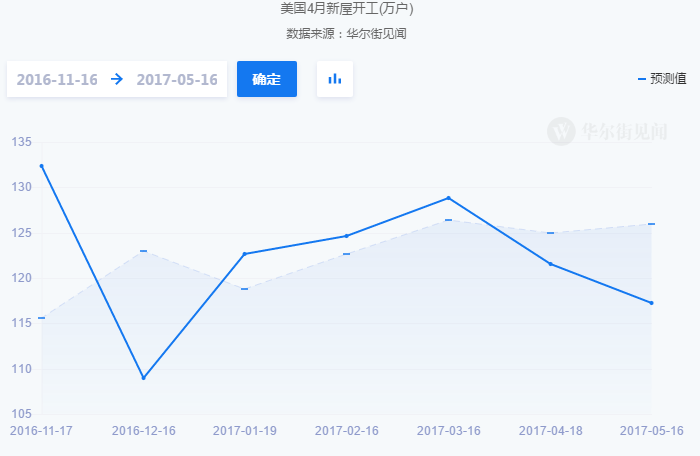
Task: Click final blue data point at 2017-05-16
Action: point(651,303)
